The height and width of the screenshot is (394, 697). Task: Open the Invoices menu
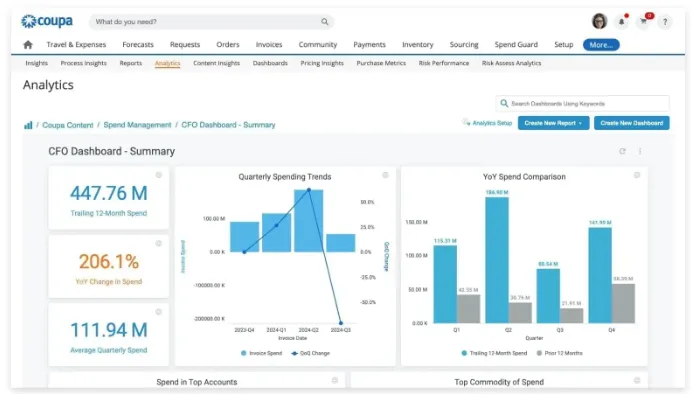point(269,44)
